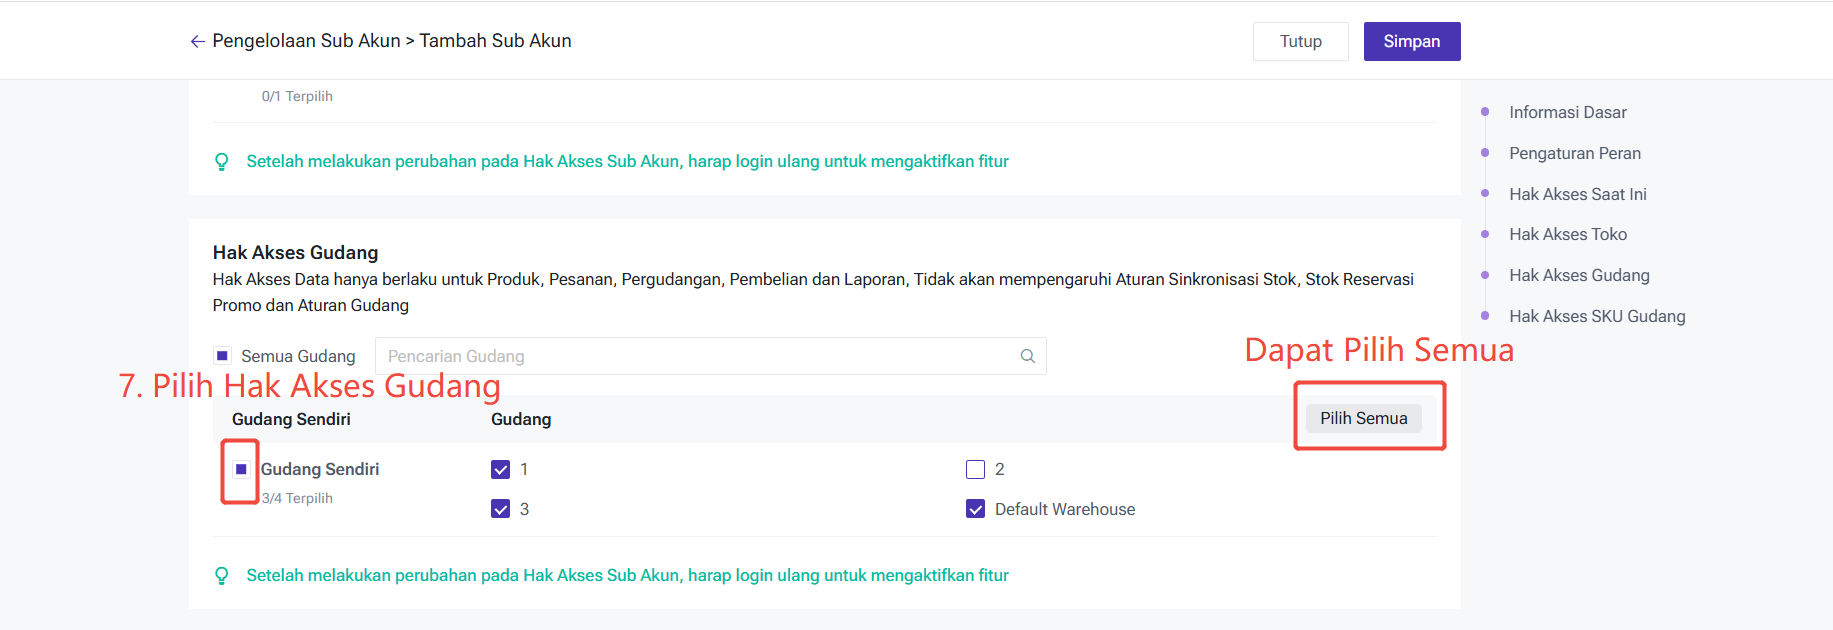Uncheck warehouse 3 checkbox
This screenshot has height=630, width=1833.
pyautogui.click(x=501, y=509)
